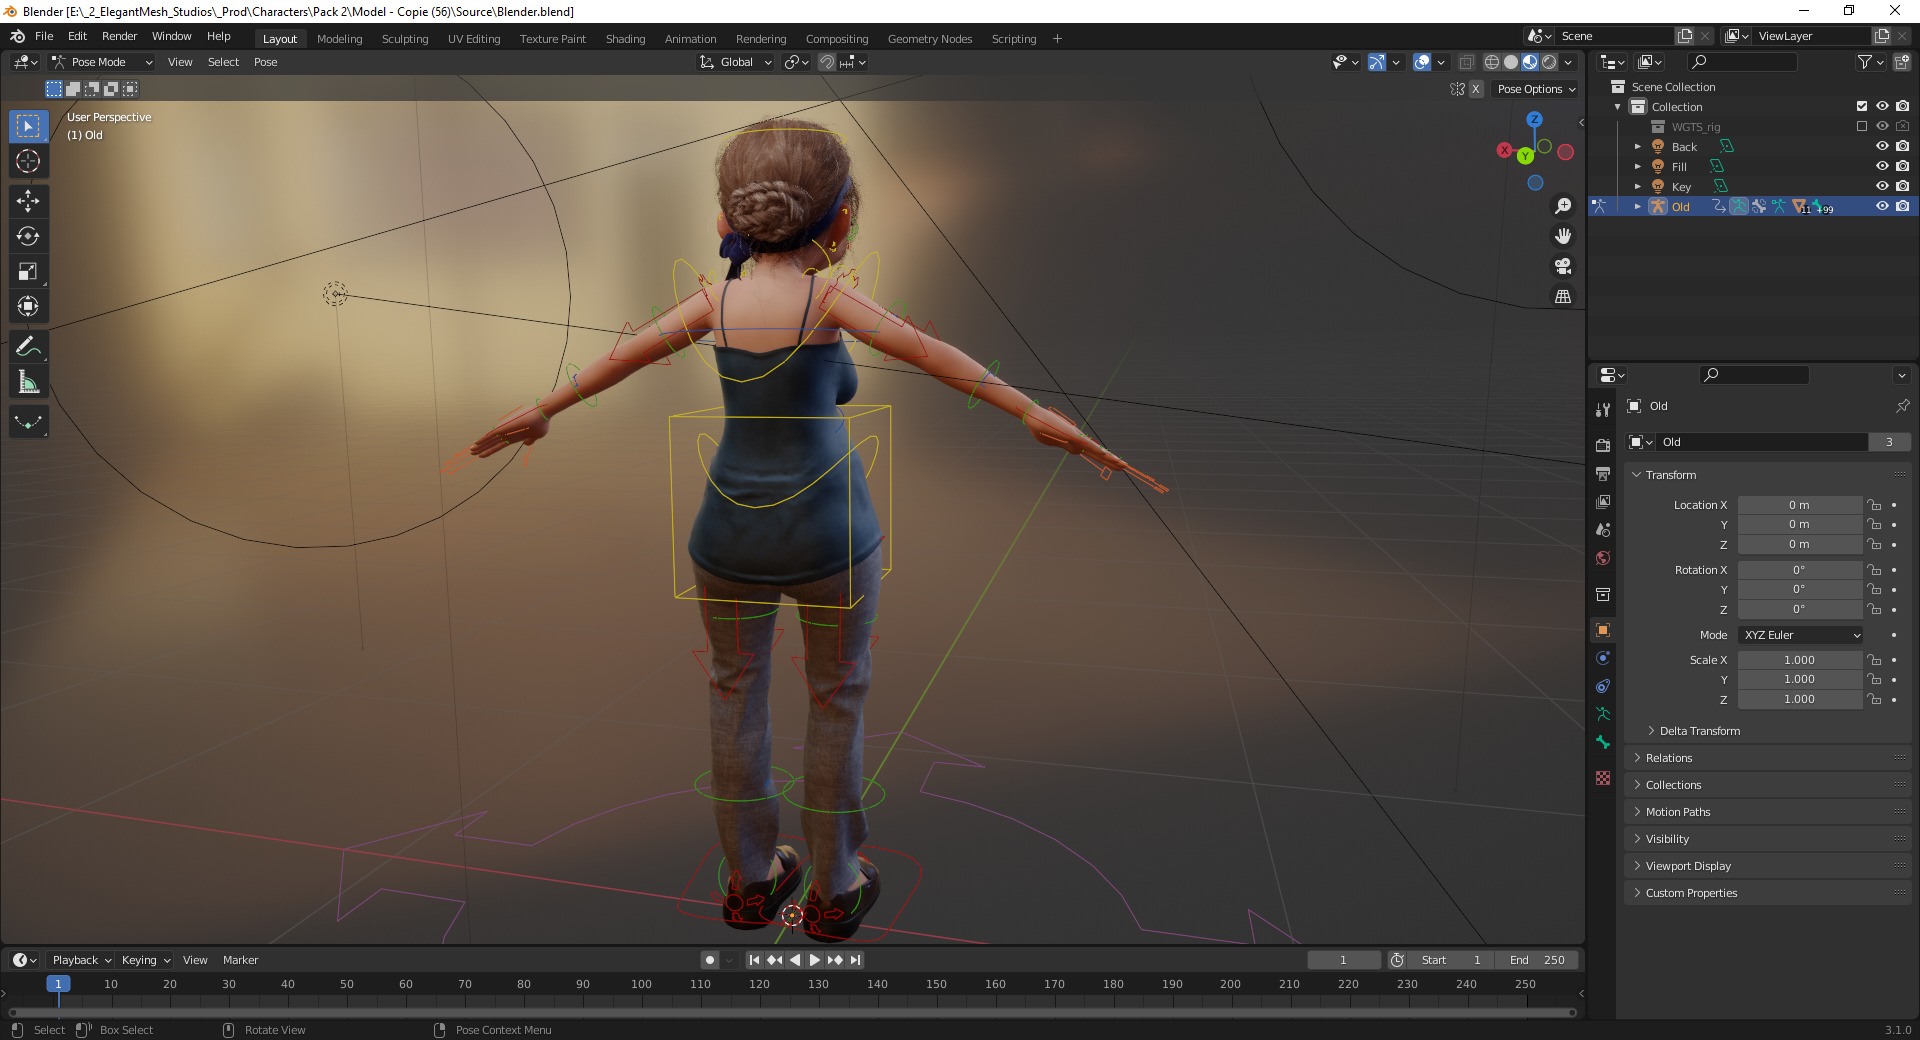
Task: Toggle snapping with the magnet icon
Action: [827, 62]
